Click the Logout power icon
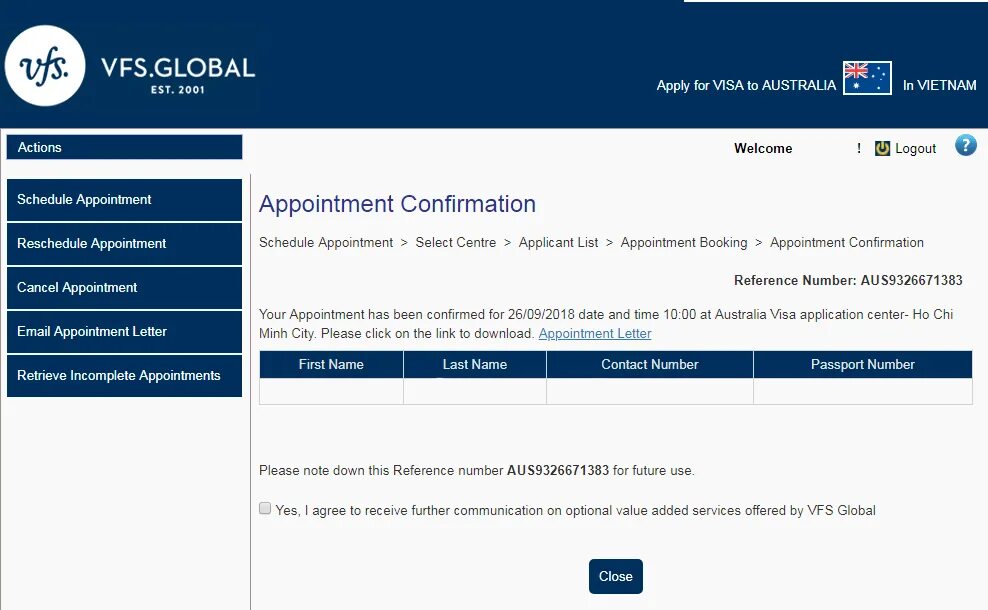988x610 pixels. (882, 148)
